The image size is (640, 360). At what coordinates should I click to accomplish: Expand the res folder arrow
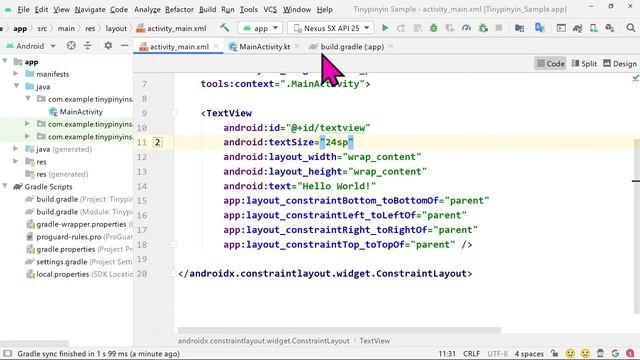(16, 161)
